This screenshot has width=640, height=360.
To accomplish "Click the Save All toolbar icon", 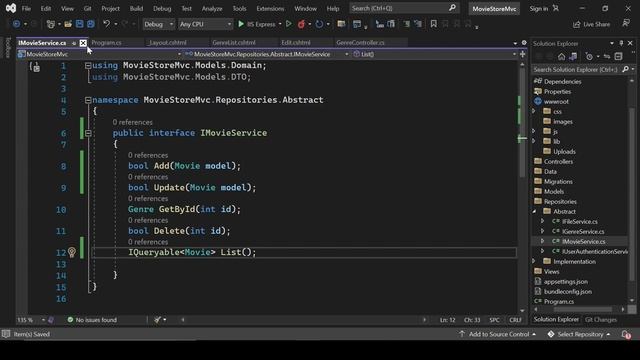I will click(91, 24).
